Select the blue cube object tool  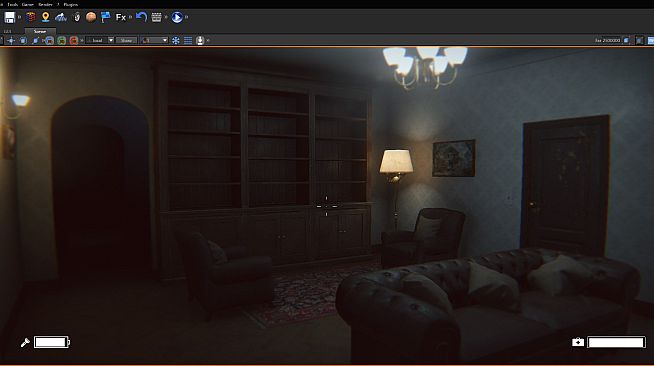point(23,40)
